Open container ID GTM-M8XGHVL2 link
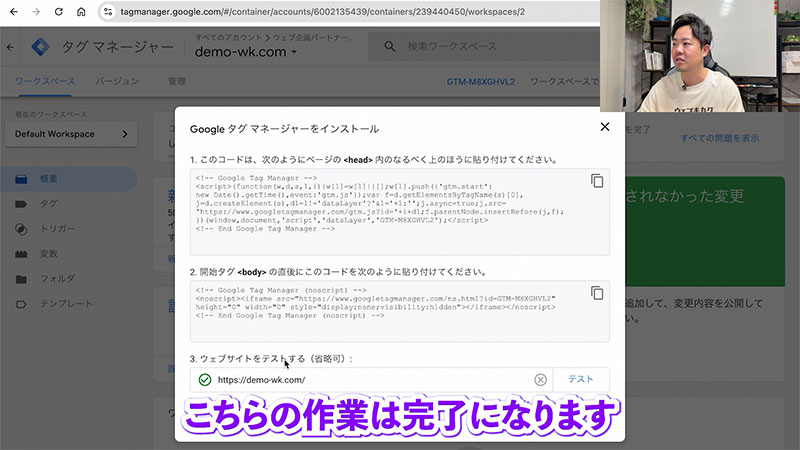The image size is (800, 450). 481,82
